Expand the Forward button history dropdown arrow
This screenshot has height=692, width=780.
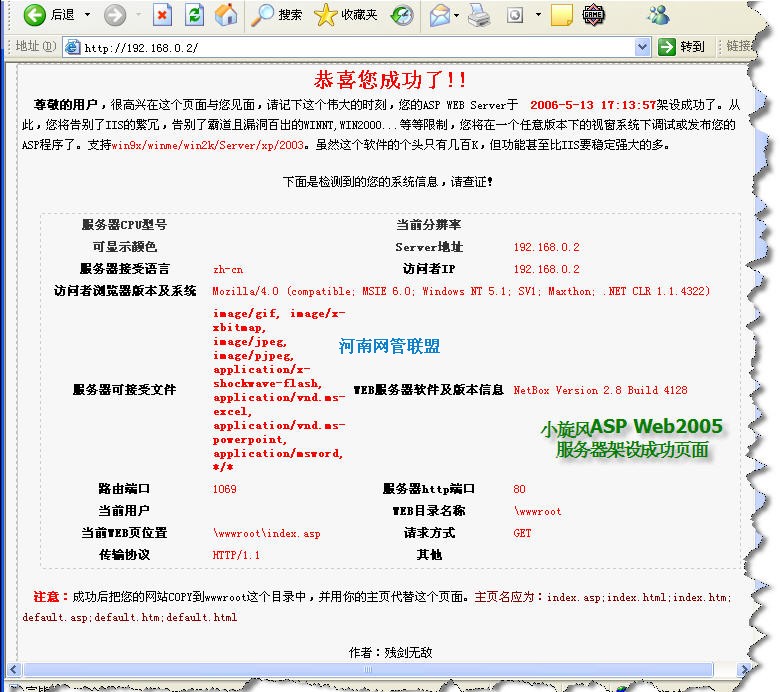(x=138, y=15)
